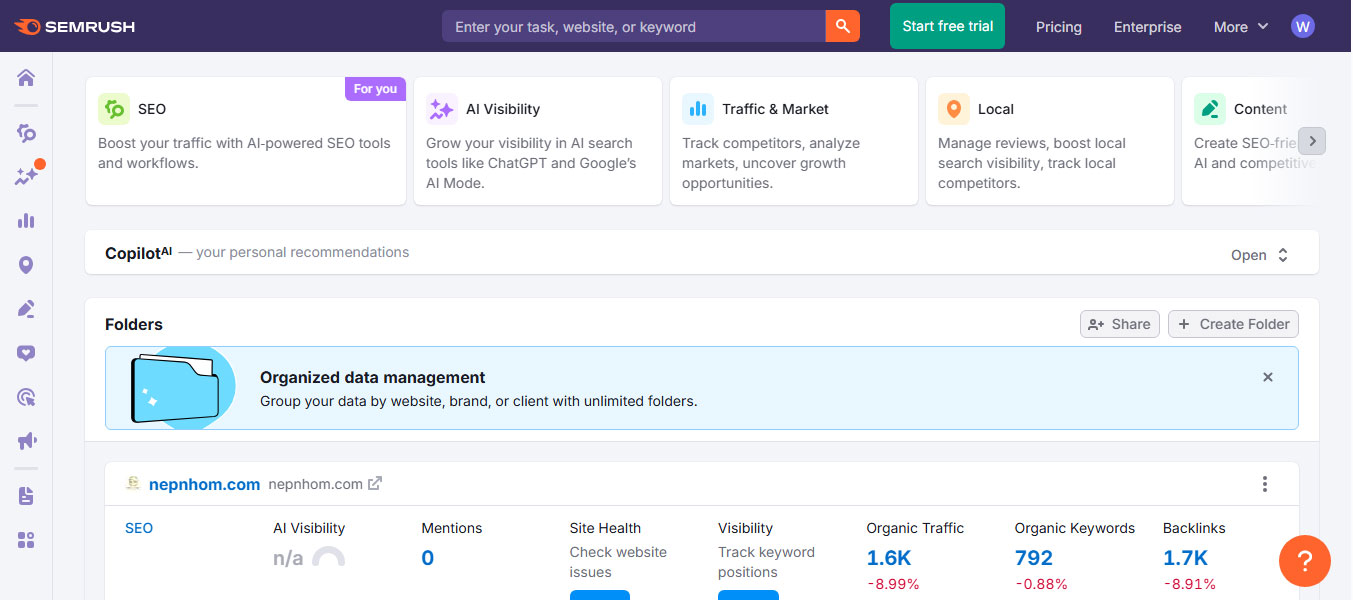The width and height of the screenshot is (1353, 600).
Task: Expand the More menu in the top bar
Action: 1240,27
